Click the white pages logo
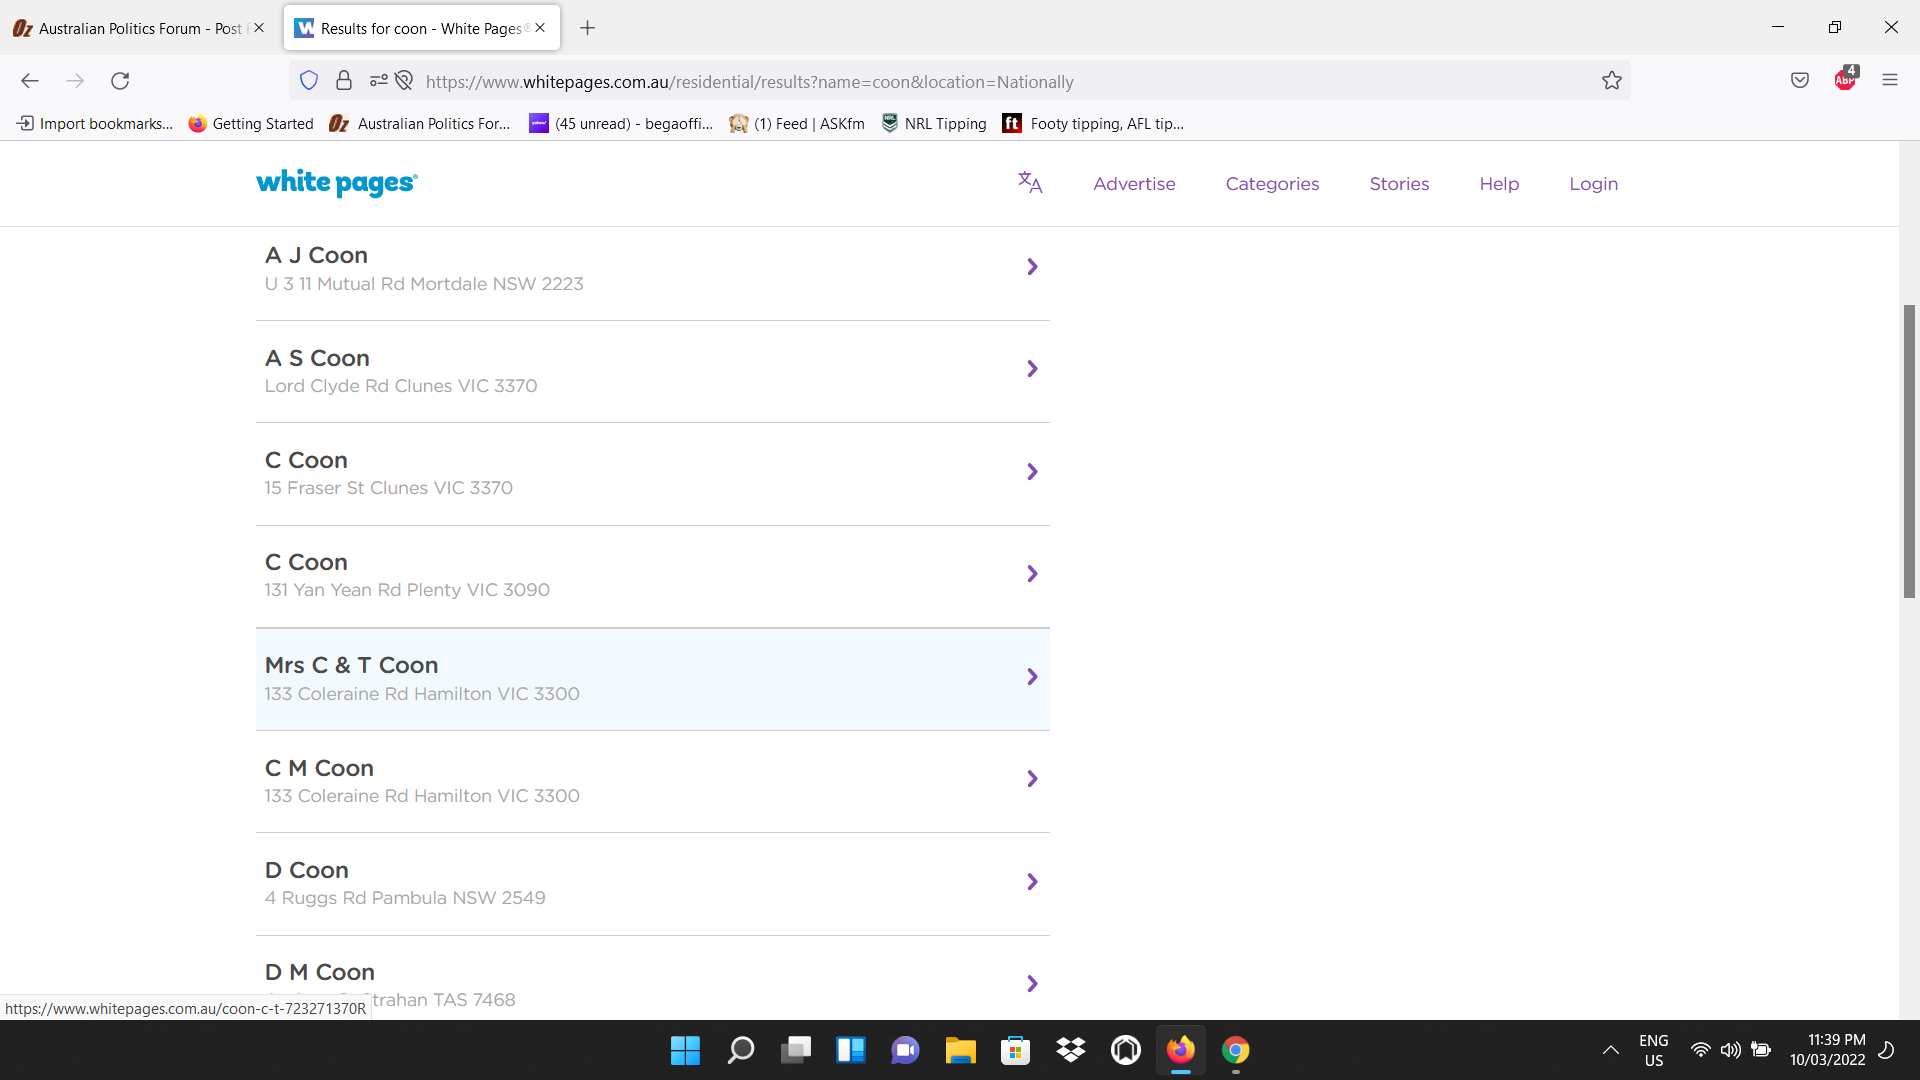 click(x=337, y=183)
